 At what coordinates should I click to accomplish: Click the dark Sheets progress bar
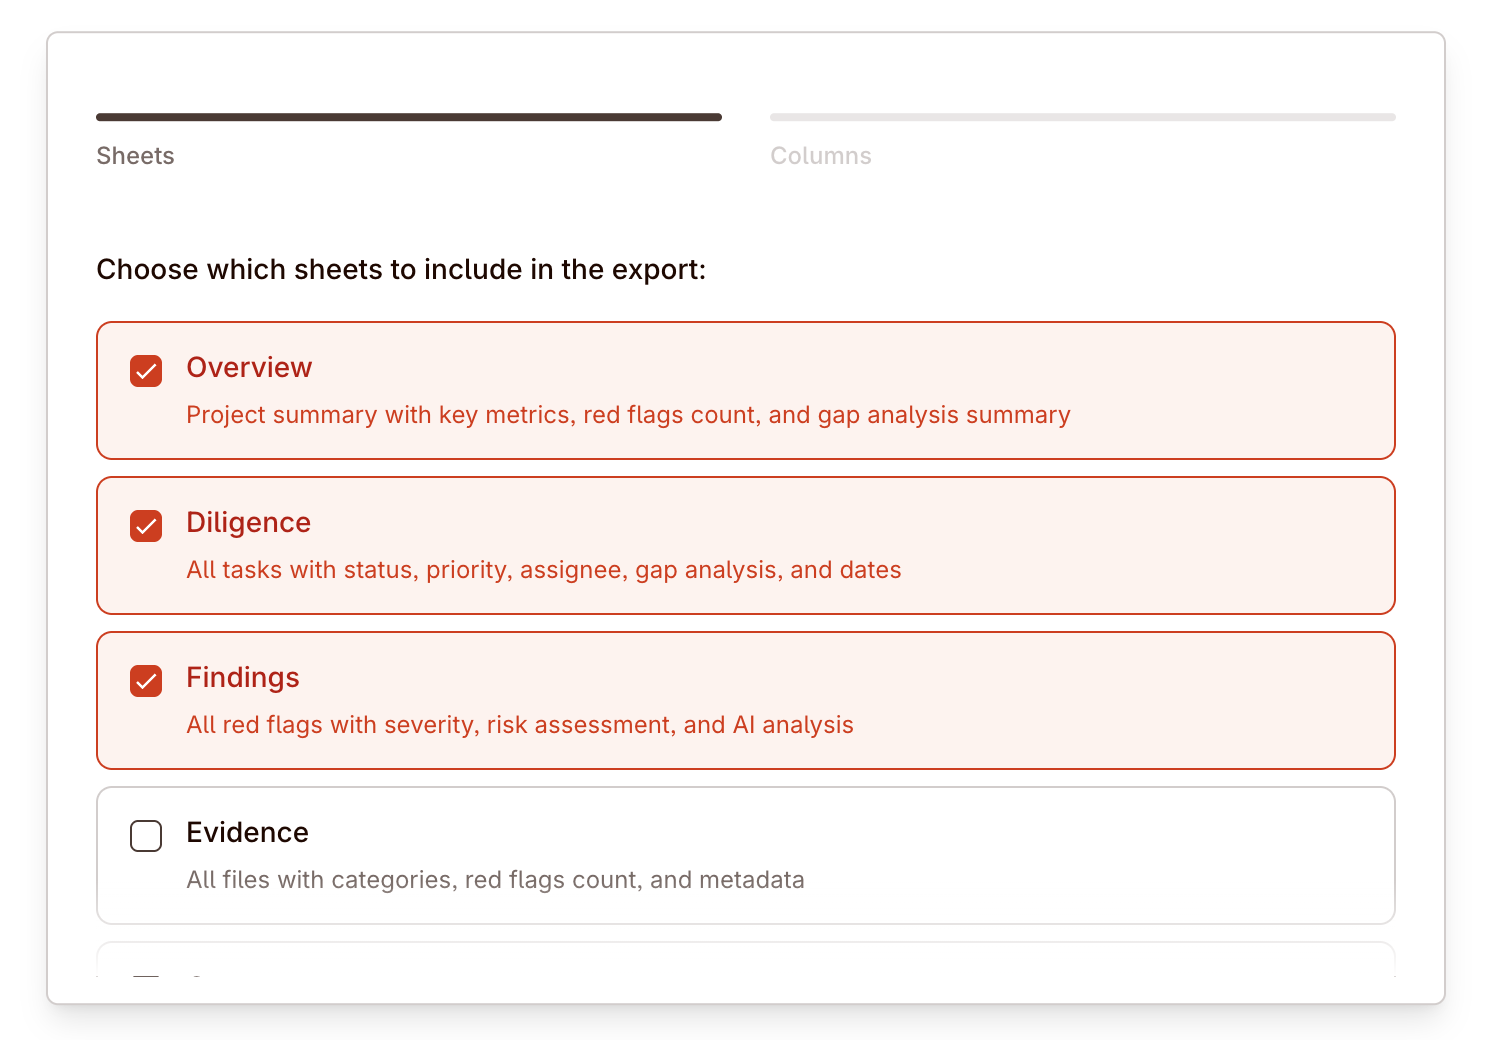[408, 117]
